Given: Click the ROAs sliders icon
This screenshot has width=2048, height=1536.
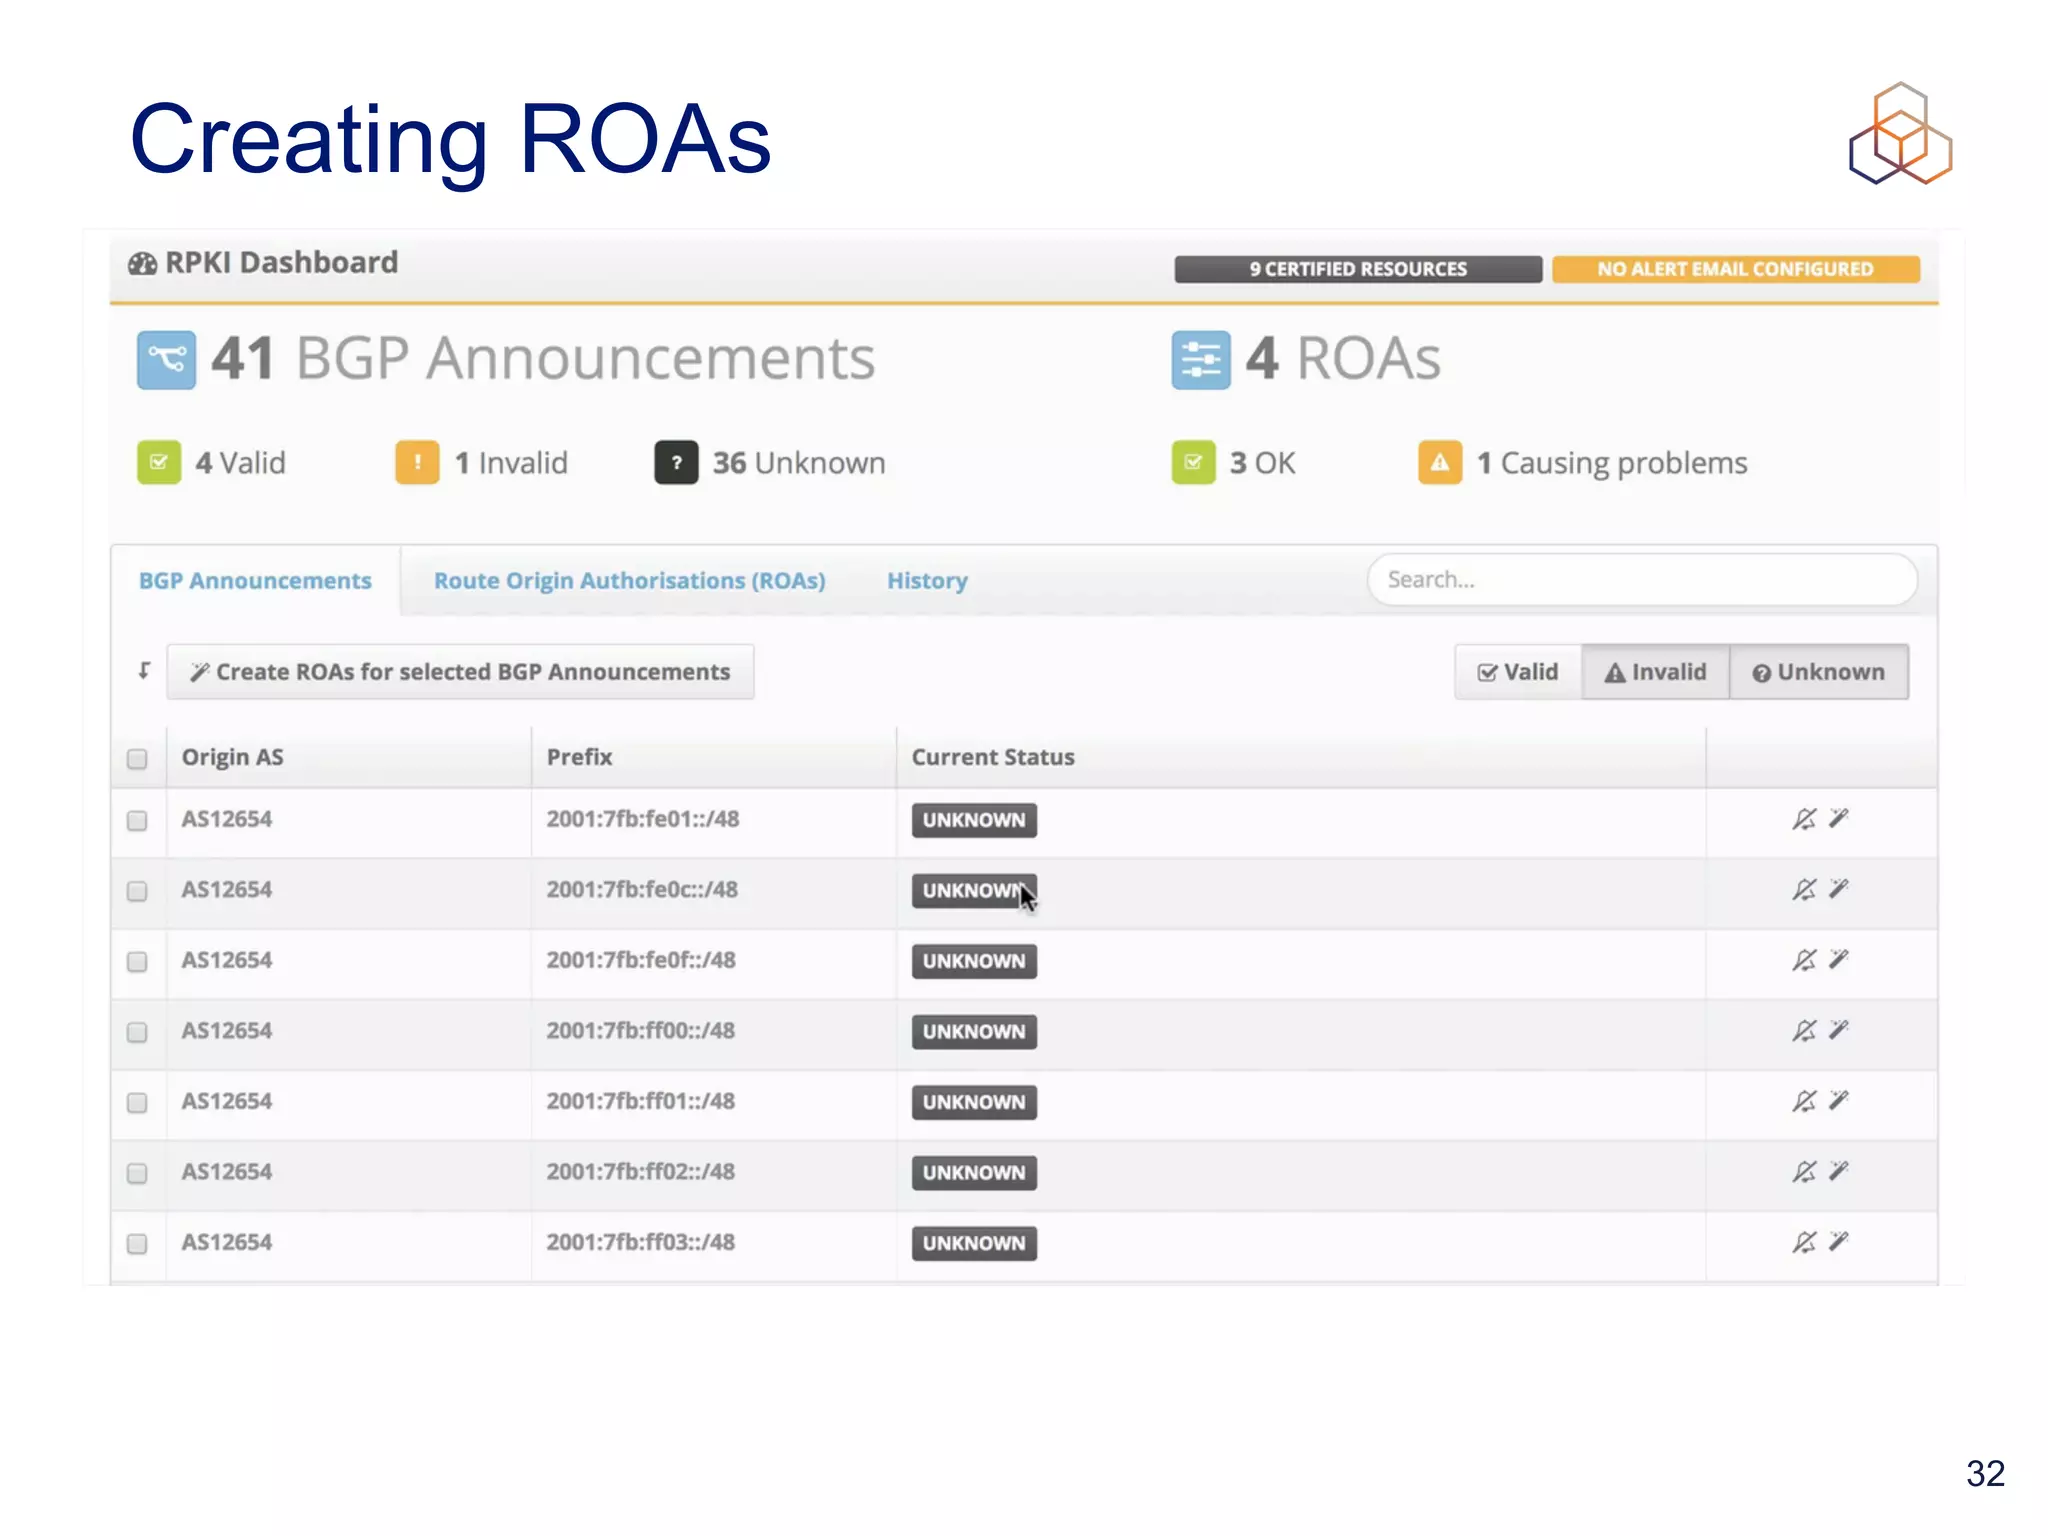Looking at the screenshot, I should point(1200,360).
